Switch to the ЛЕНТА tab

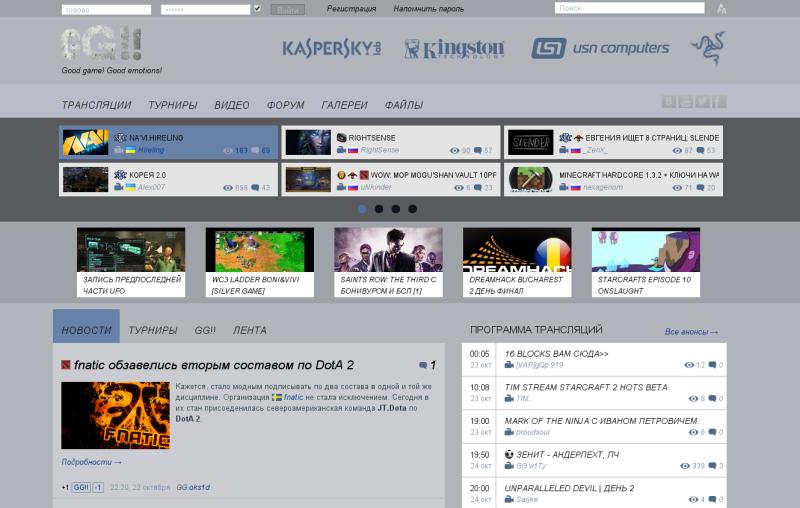click(x=249, y=331)
